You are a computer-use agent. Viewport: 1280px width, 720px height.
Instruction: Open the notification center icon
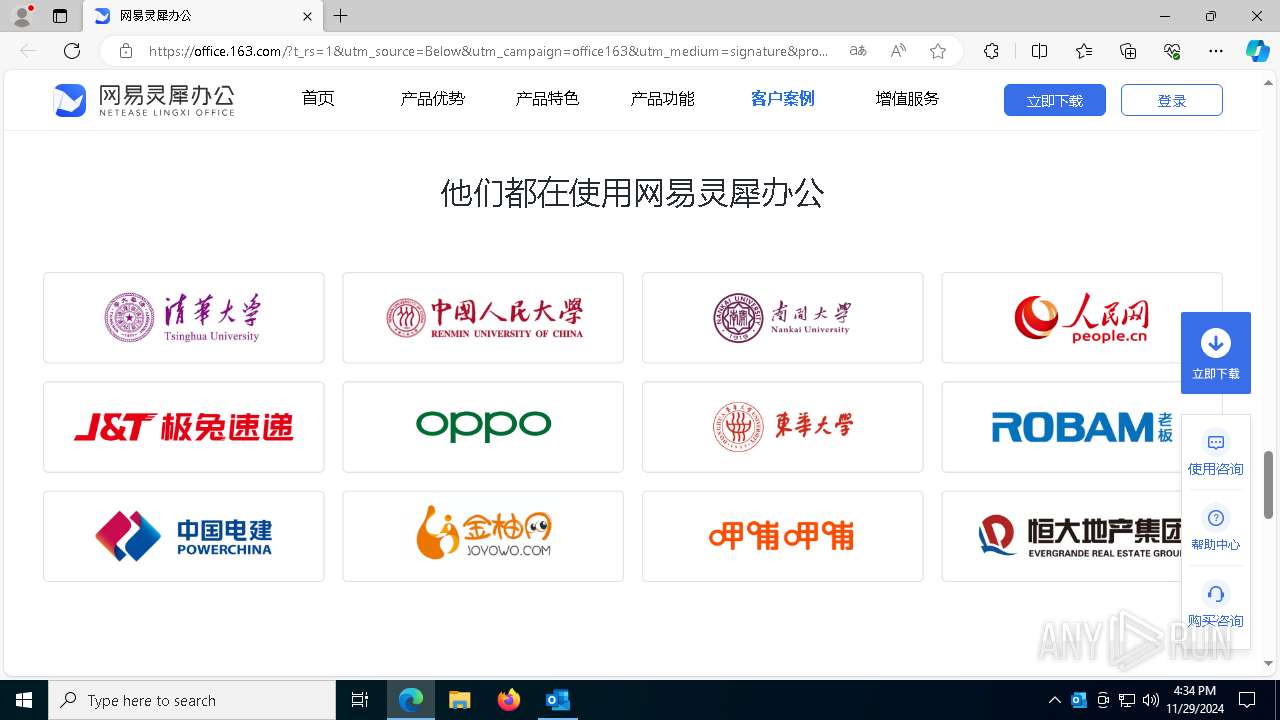(1247, 700)
